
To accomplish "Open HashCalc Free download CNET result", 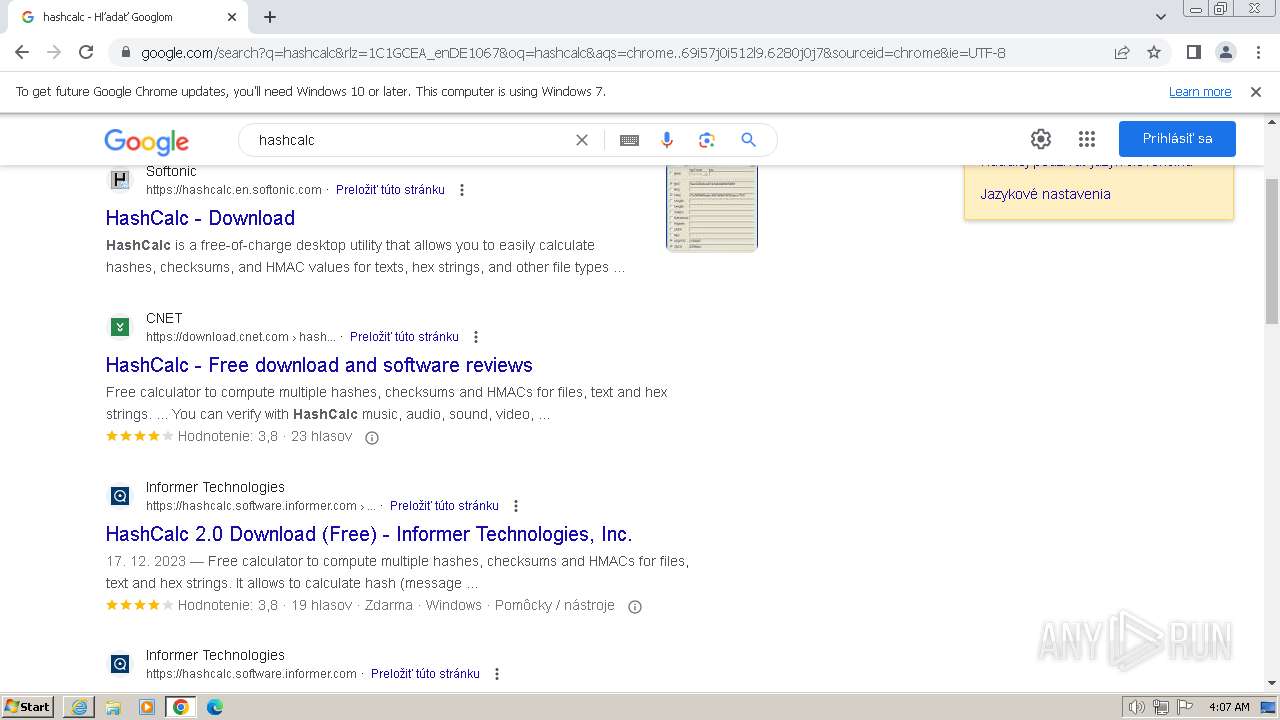I will 319,365.
